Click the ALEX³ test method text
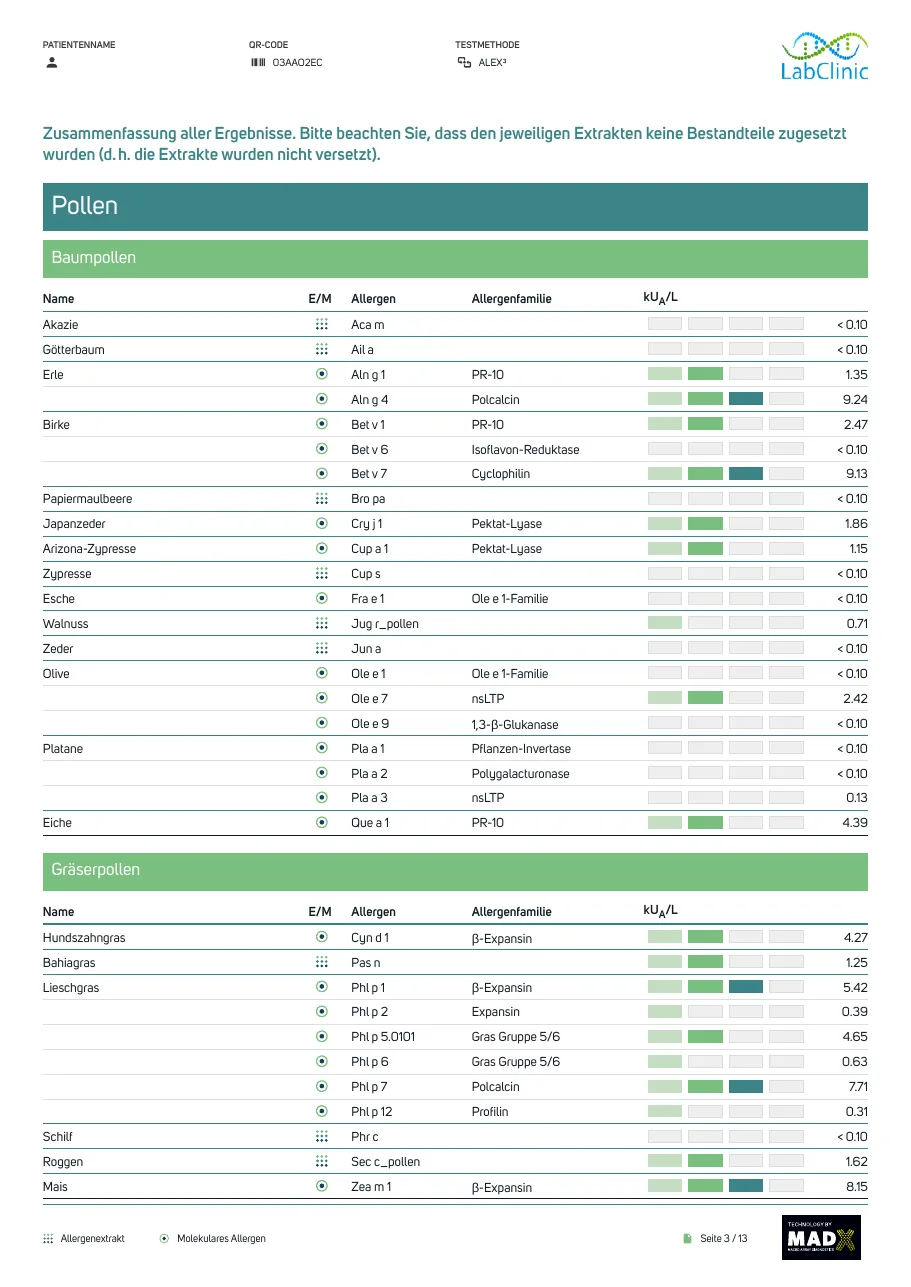This screenshot has height=1287, width=911. point(493,62)
